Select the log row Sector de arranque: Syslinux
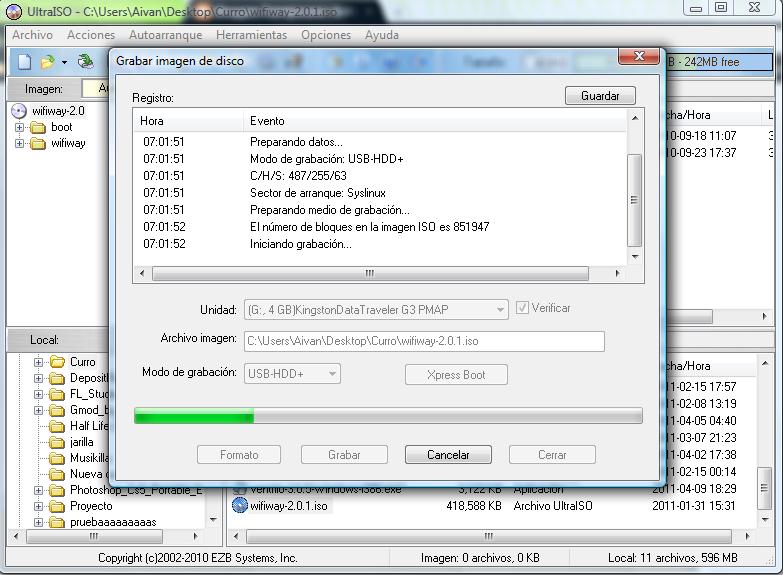This screenshot has height=575, width=783. coord(380,193)
